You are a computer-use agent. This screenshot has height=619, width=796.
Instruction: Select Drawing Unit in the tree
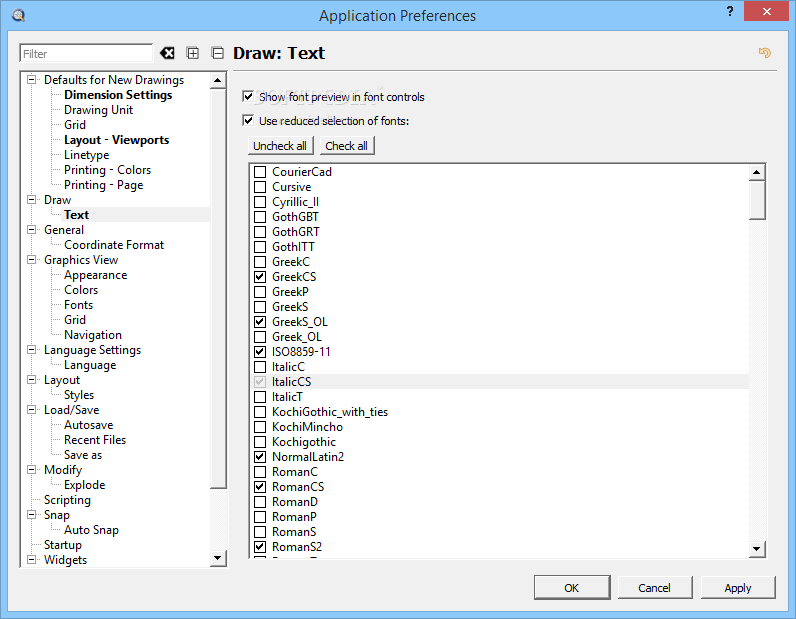click(x=98, y=110)
